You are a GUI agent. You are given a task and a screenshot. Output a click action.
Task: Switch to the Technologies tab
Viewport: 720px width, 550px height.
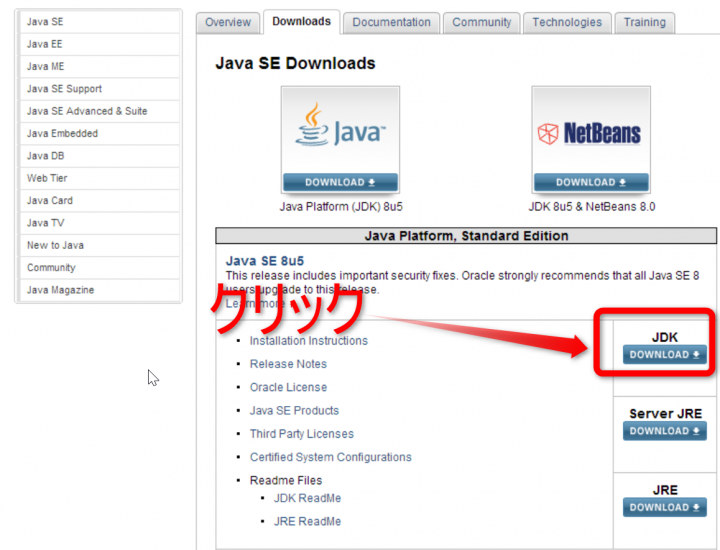tap(567, 22)
